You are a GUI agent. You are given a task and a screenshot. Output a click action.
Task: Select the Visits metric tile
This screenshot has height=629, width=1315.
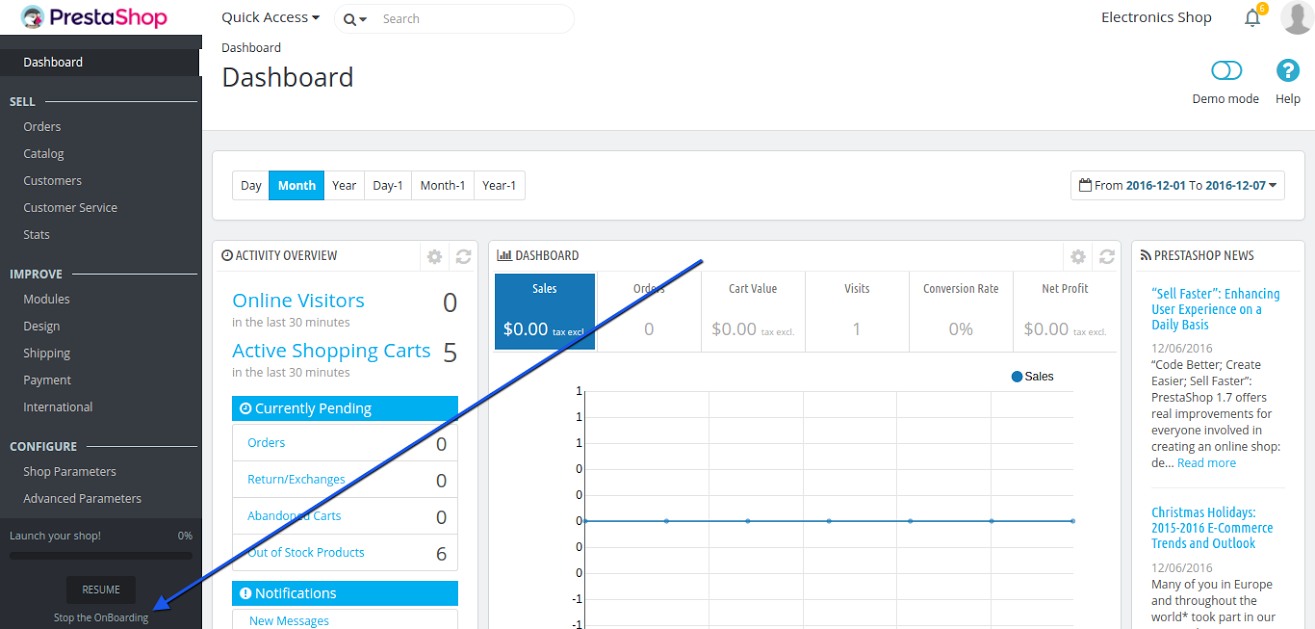[857, 312]
